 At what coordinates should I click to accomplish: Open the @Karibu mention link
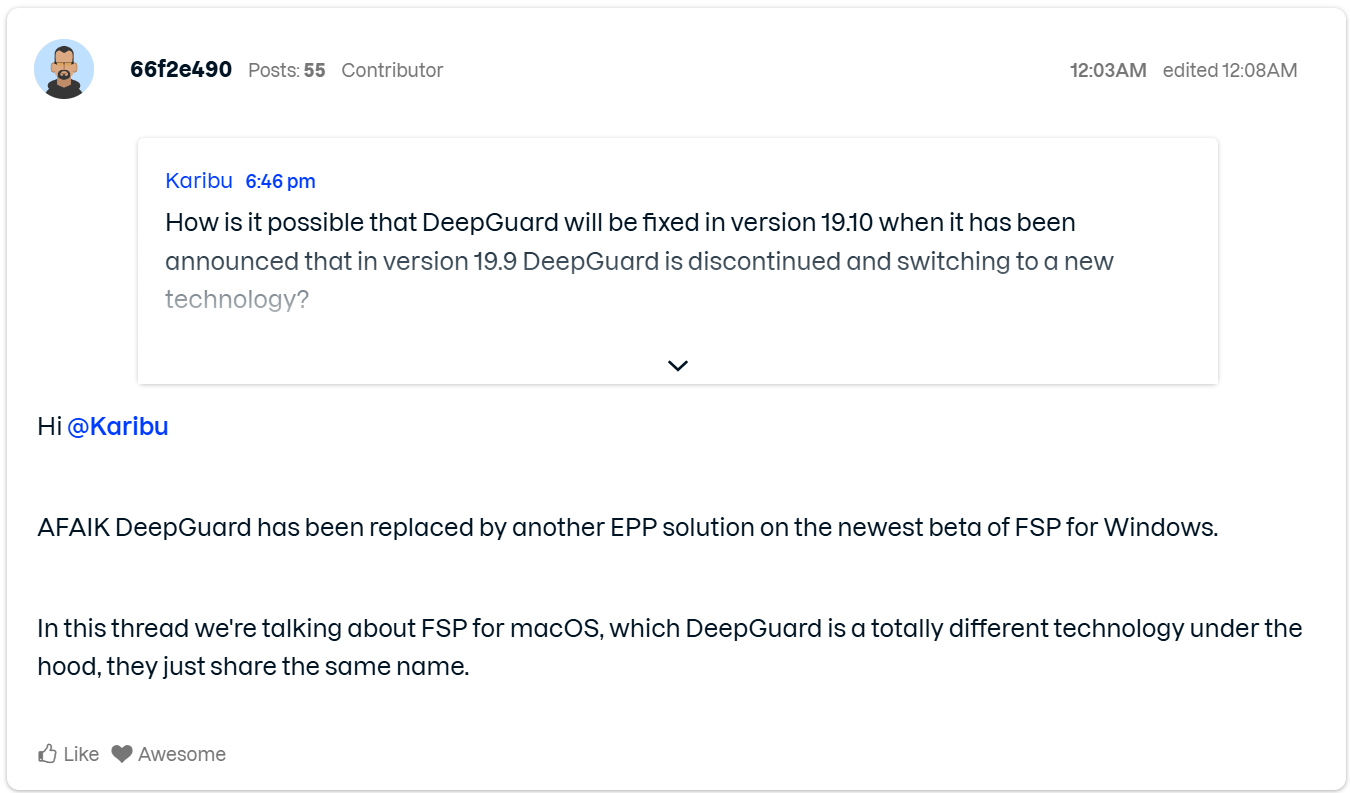pyautogui.click(x=117, y=426)
